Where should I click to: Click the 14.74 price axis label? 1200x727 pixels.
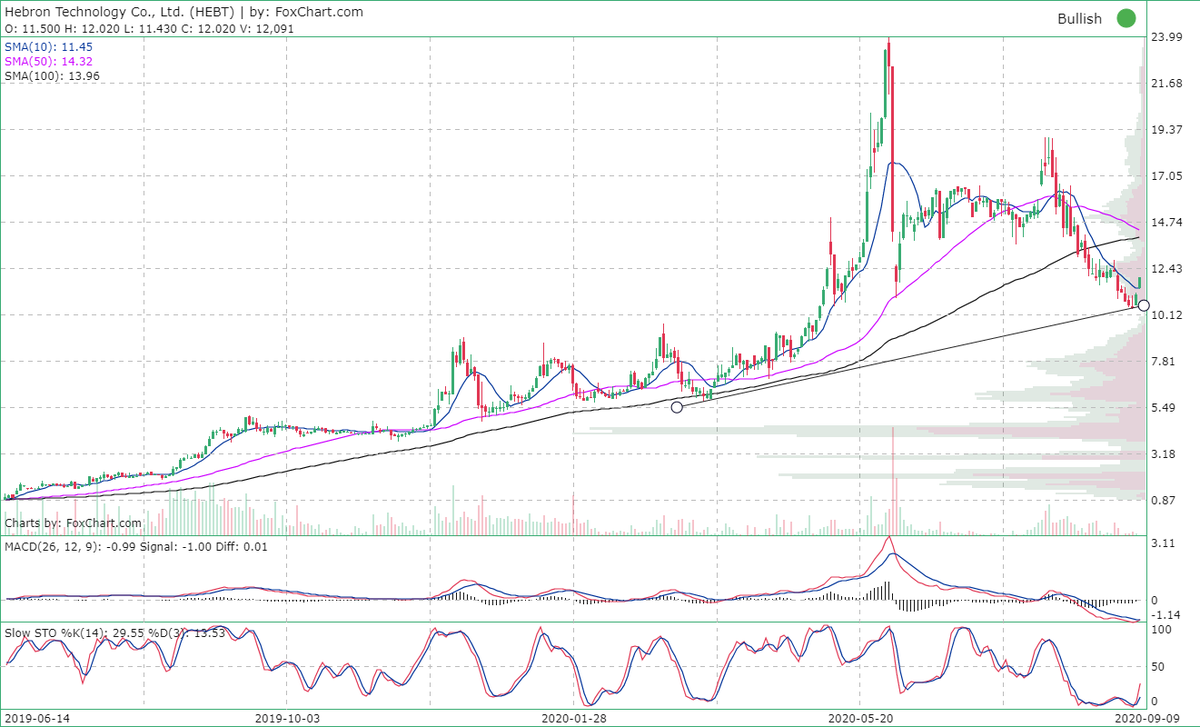click(x=1167, y=222)
